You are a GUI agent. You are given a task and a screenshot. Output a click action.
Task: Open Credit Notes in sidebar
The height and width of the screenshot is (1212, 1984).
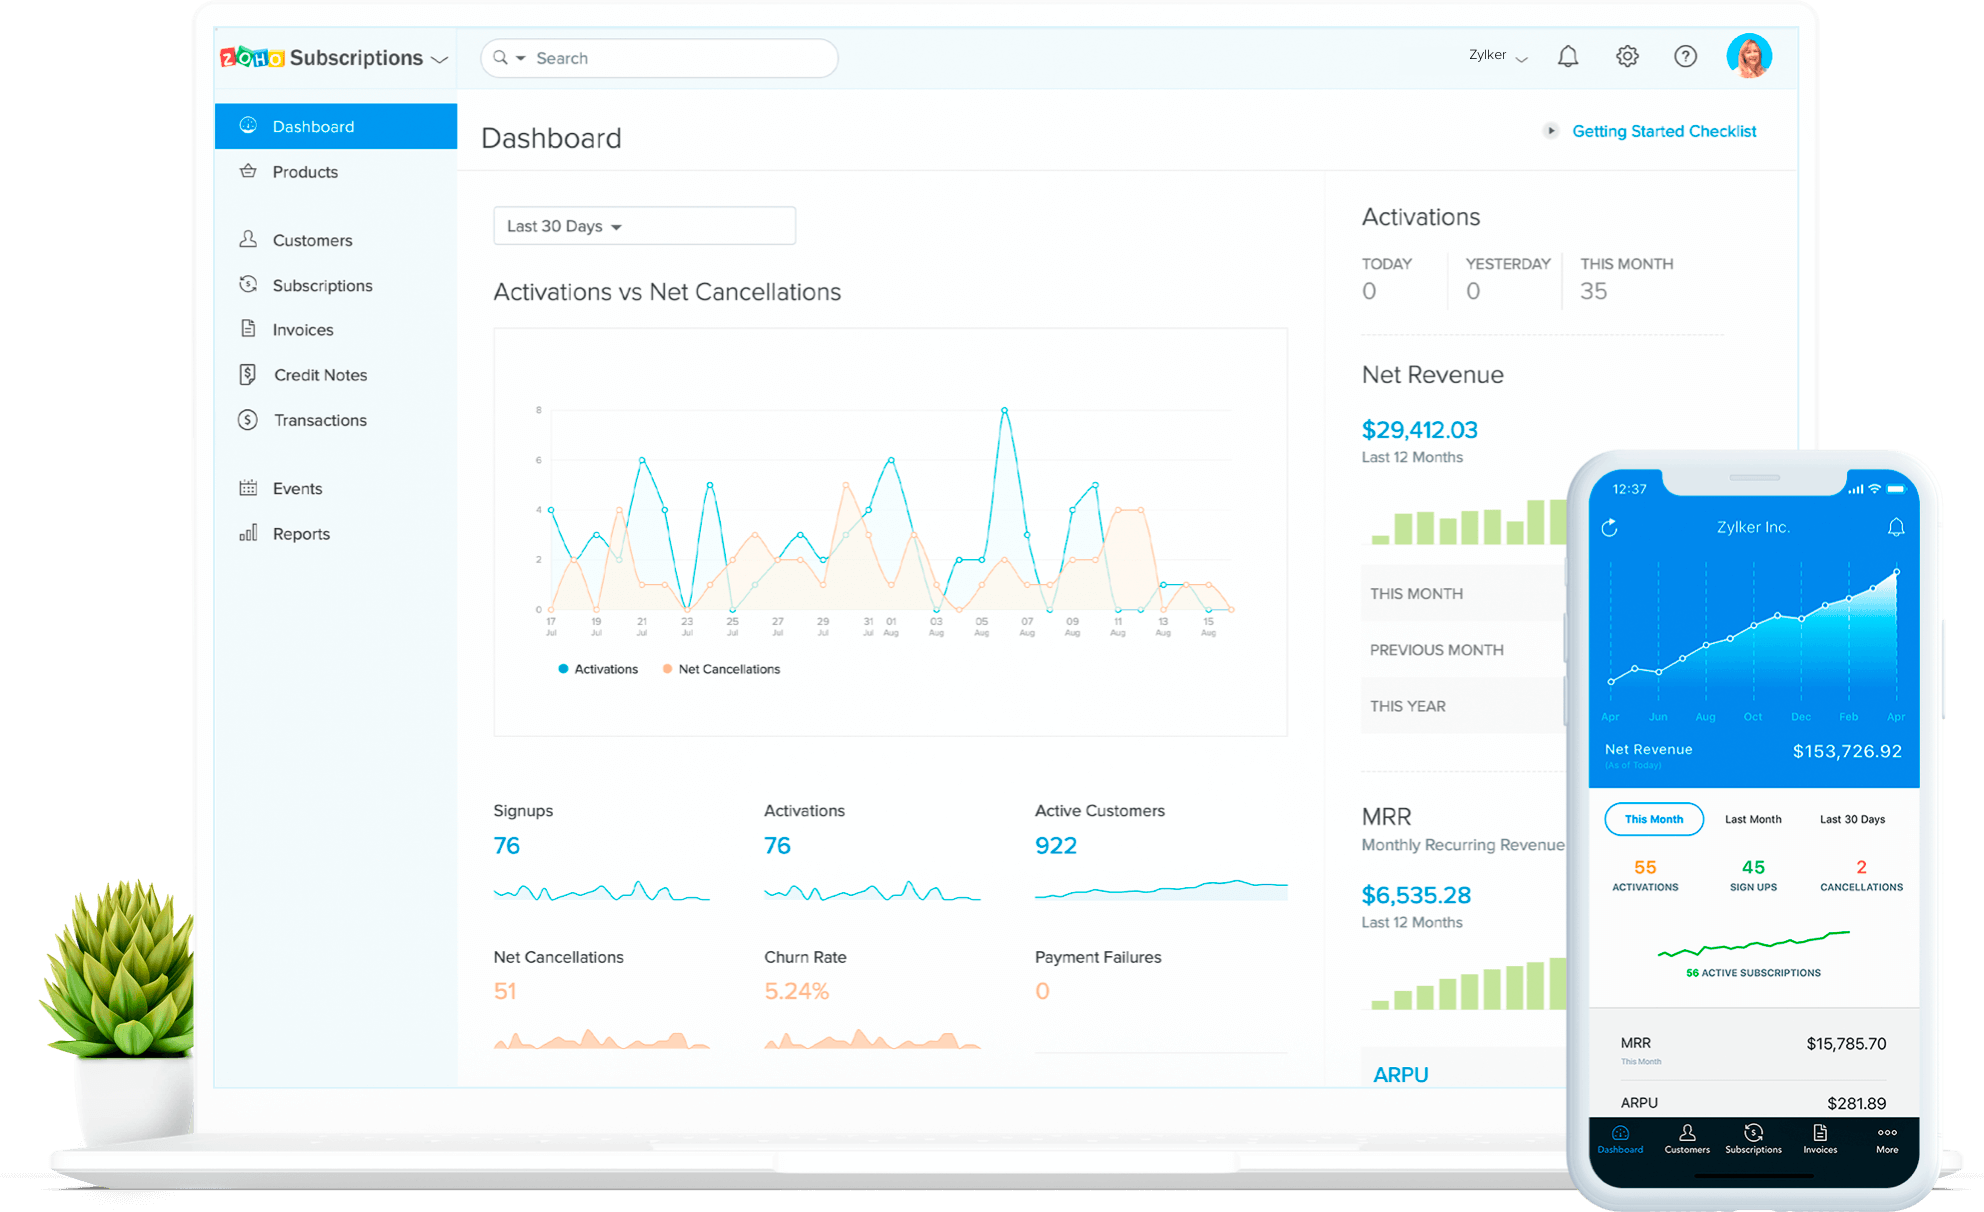(x=336, y=374)
